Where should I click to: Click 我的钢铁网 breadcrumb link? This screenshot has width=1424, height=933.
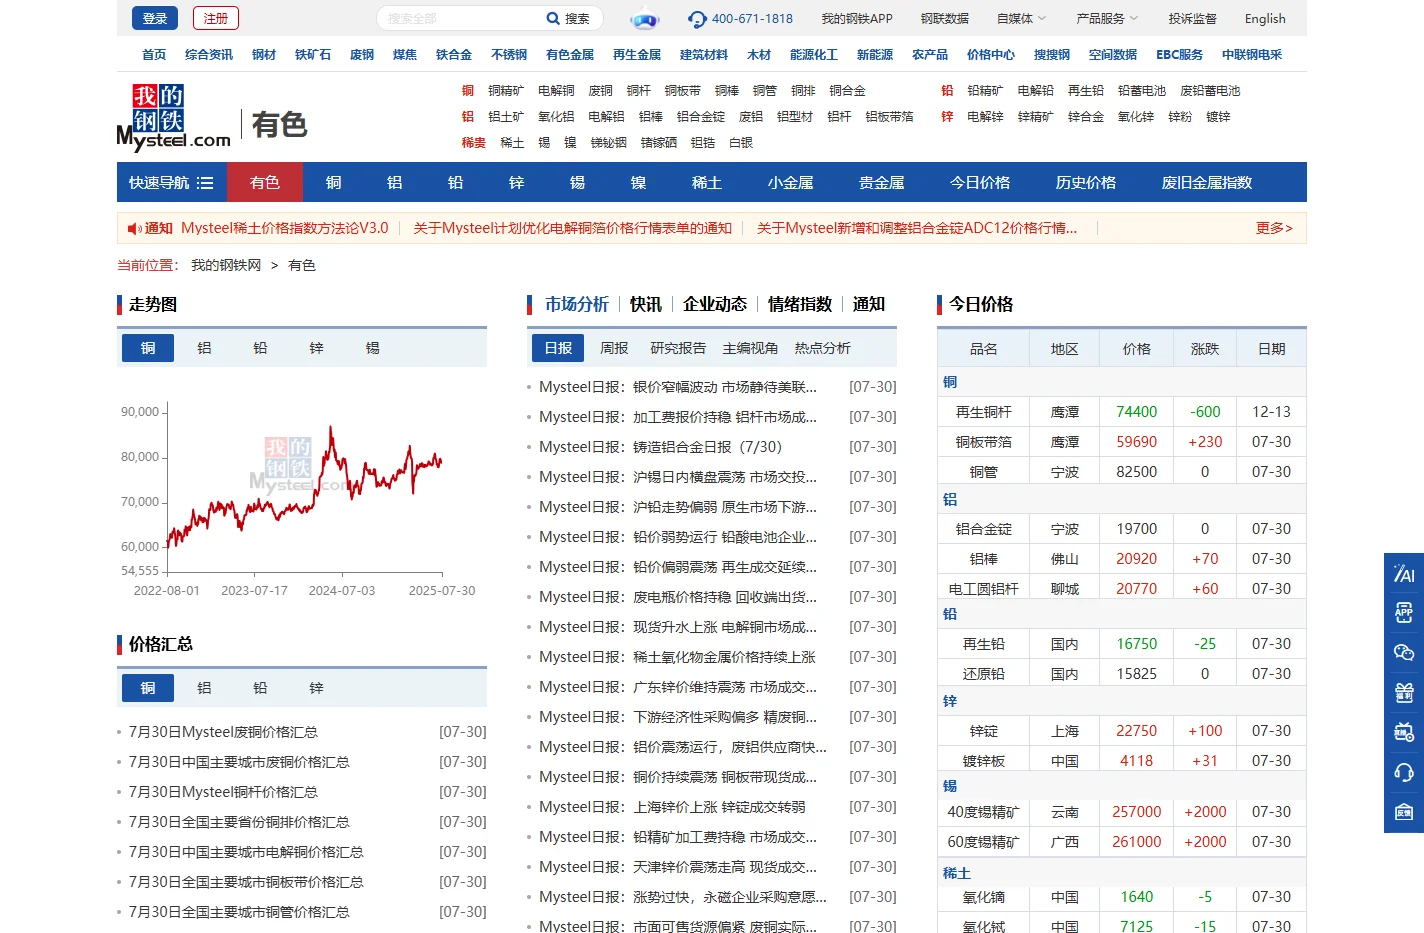click(x=226, y=265)
